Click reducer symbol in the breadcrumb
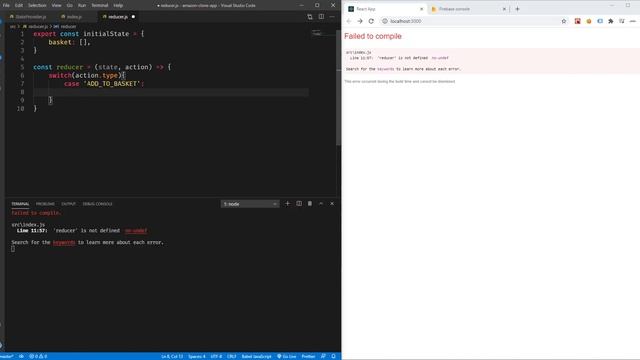 68,27
